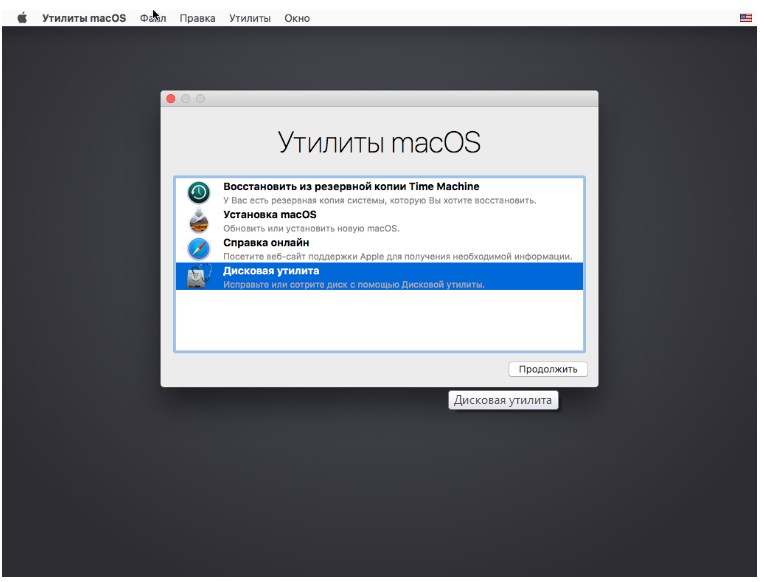Open the Окно menu
764x582 pixels.
coord(297,18)
